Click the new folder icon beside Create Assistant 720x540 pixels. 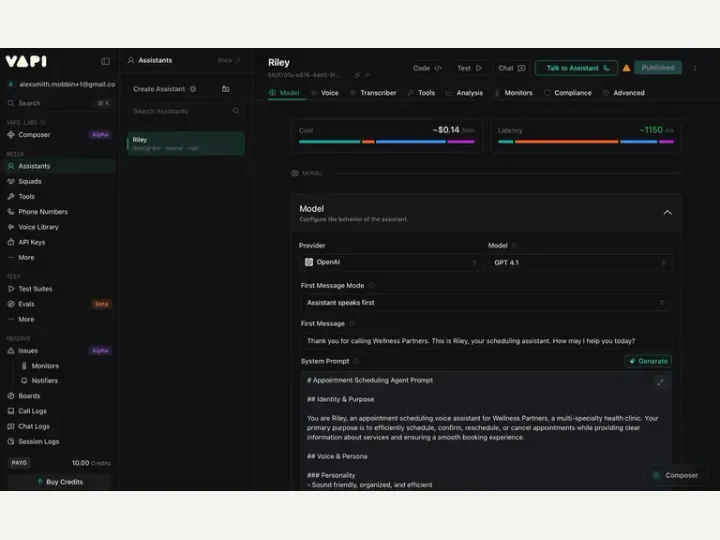point(225,89)
